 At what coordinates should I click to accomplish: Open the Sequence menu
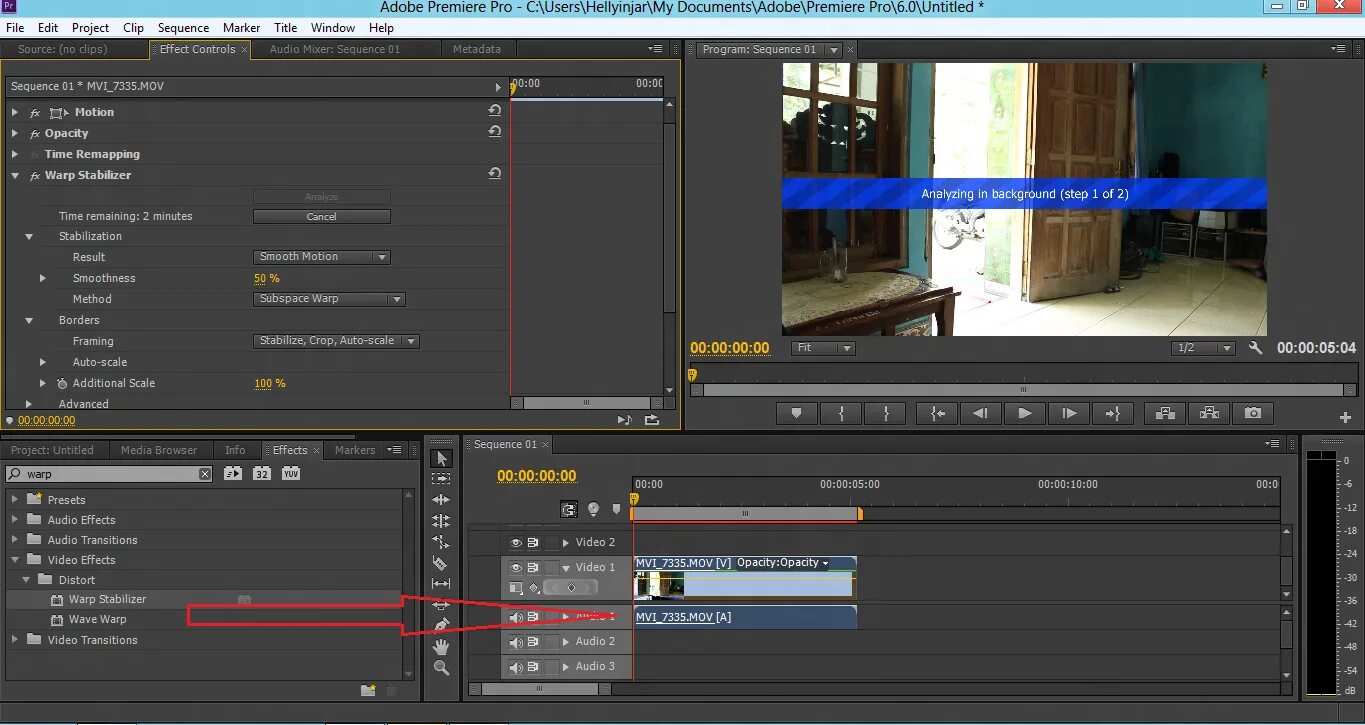[x=184, y=28]
